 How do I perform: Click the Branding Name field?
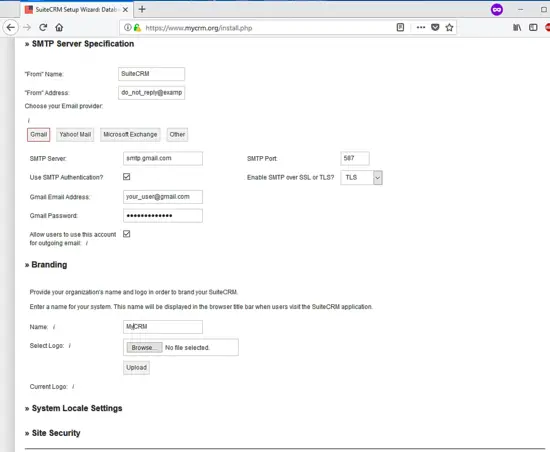[x=163, y=327]
